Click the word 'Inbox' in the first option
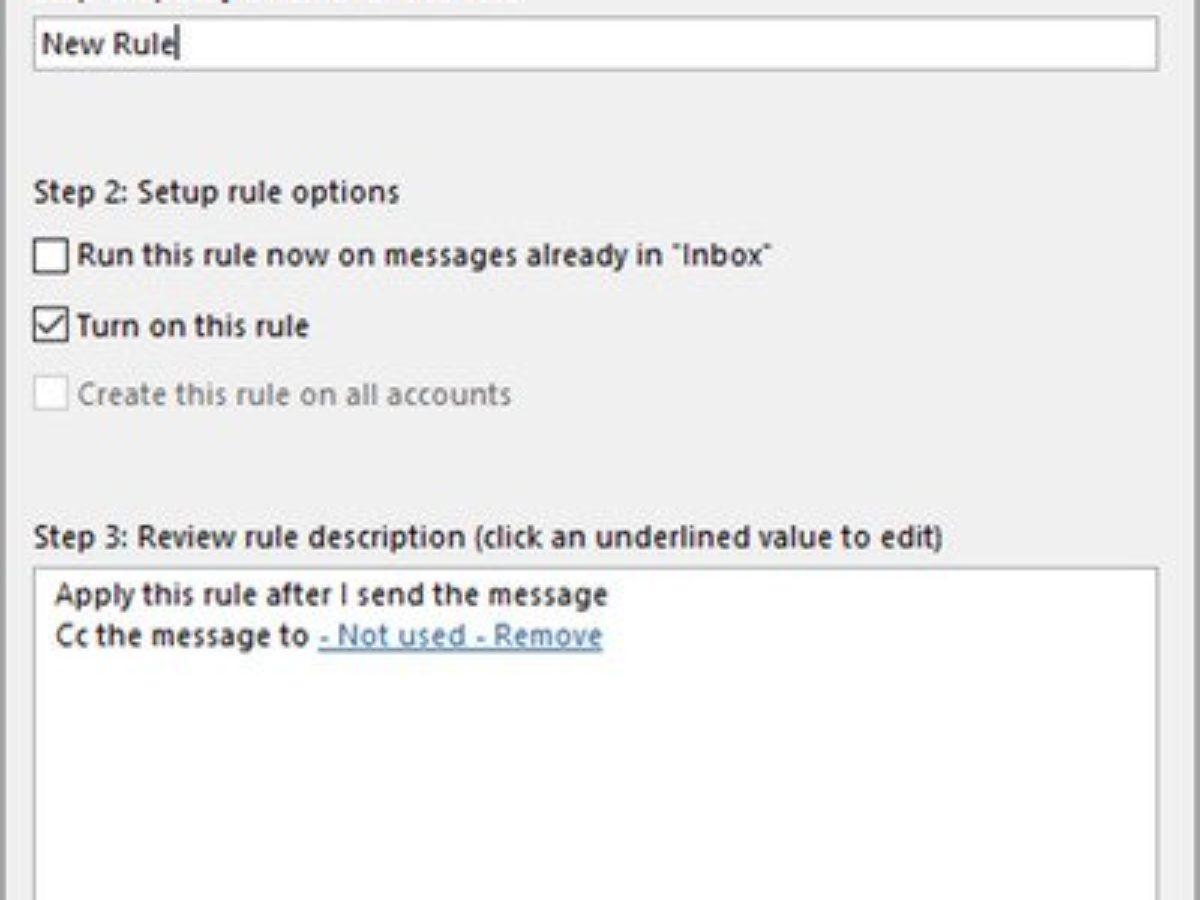1200x900 pixels. tap(724, 256)
